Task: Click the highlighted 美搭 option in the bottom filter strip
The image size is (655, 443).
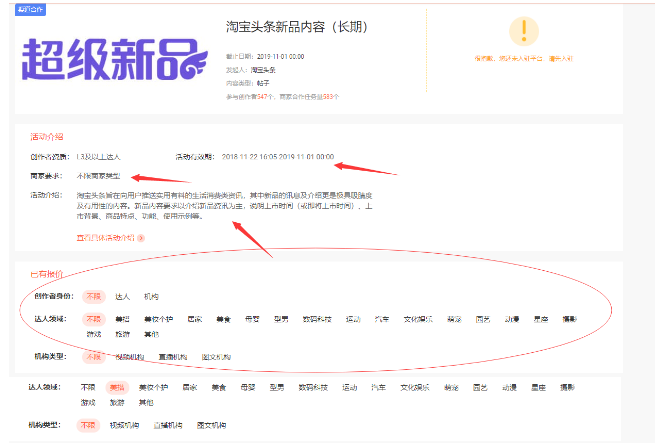Action: (117, 387)
